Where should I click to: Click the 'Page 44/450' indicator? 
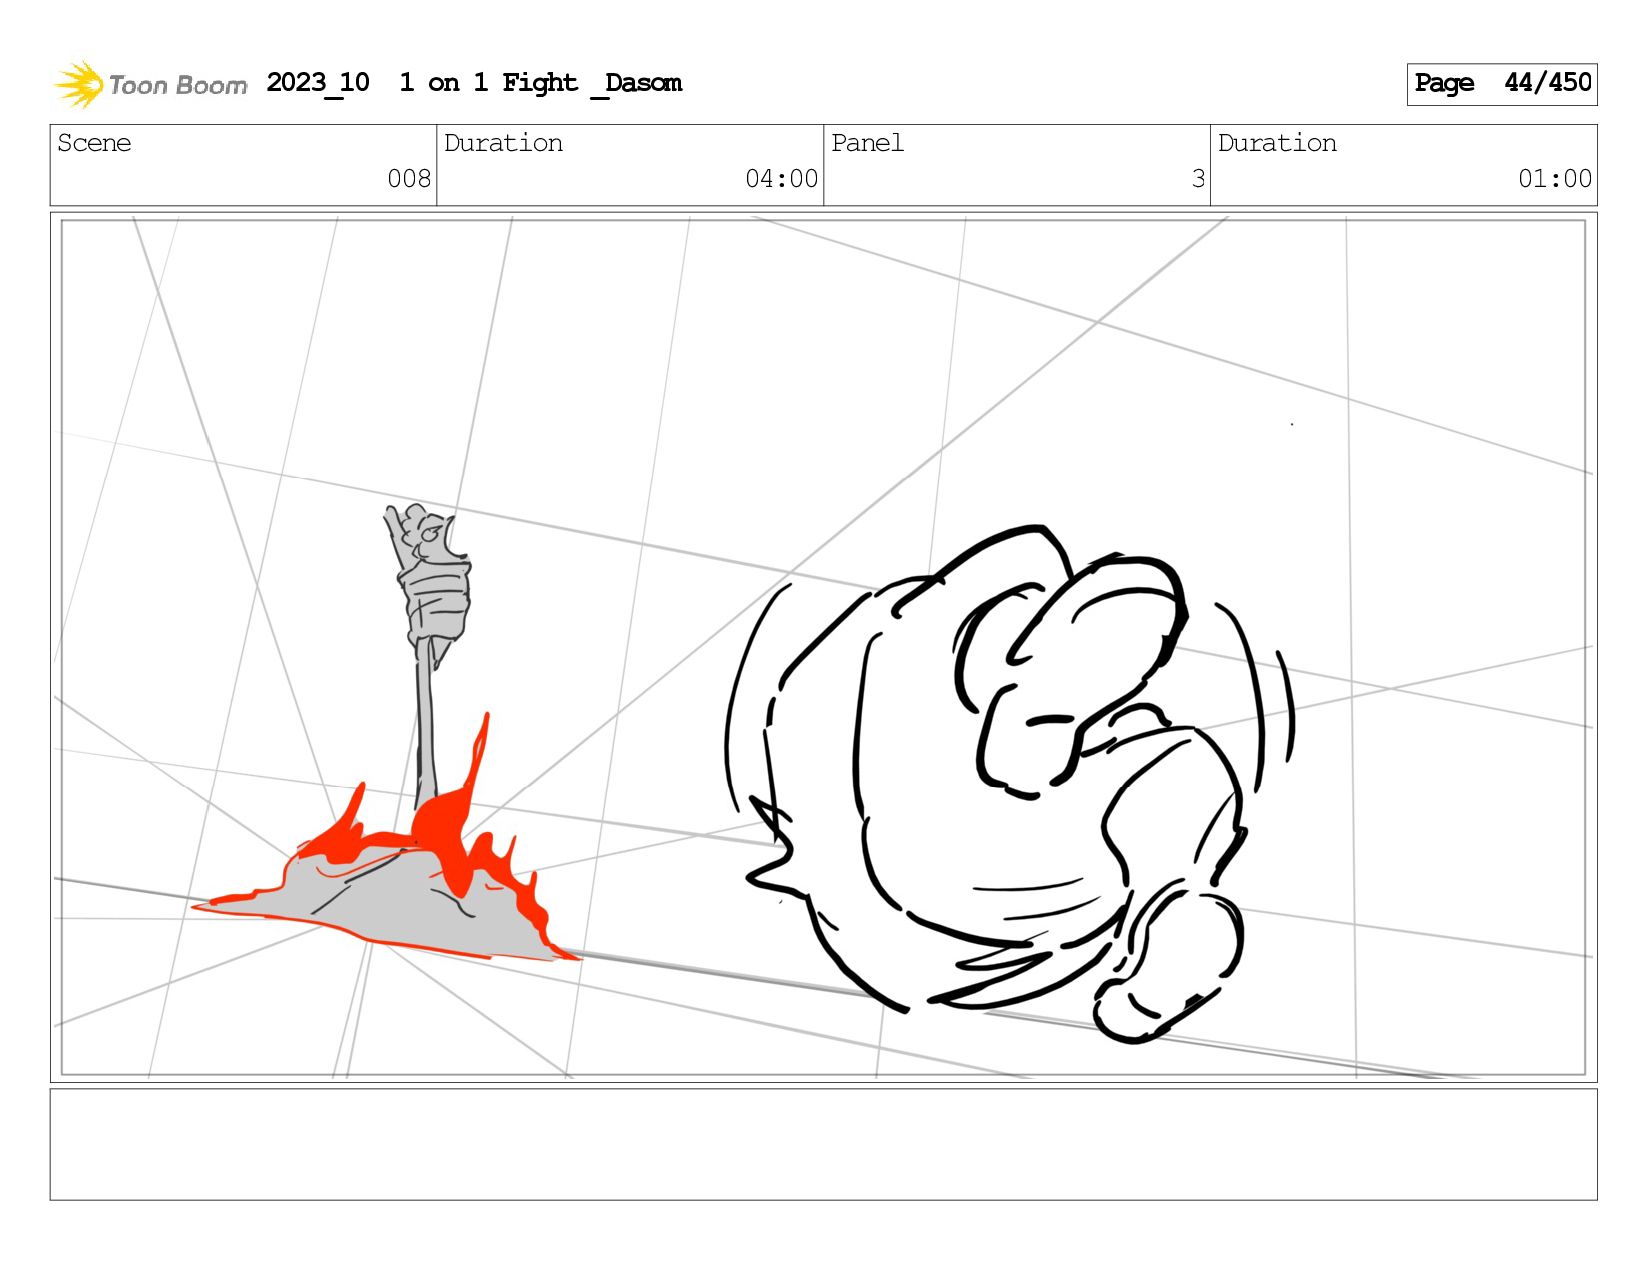1502,84
